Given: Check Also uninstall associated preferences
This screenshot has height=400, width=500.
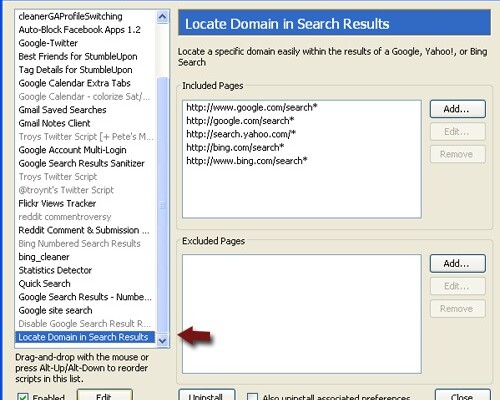Looking at the screenshot, I should (252, 397).
